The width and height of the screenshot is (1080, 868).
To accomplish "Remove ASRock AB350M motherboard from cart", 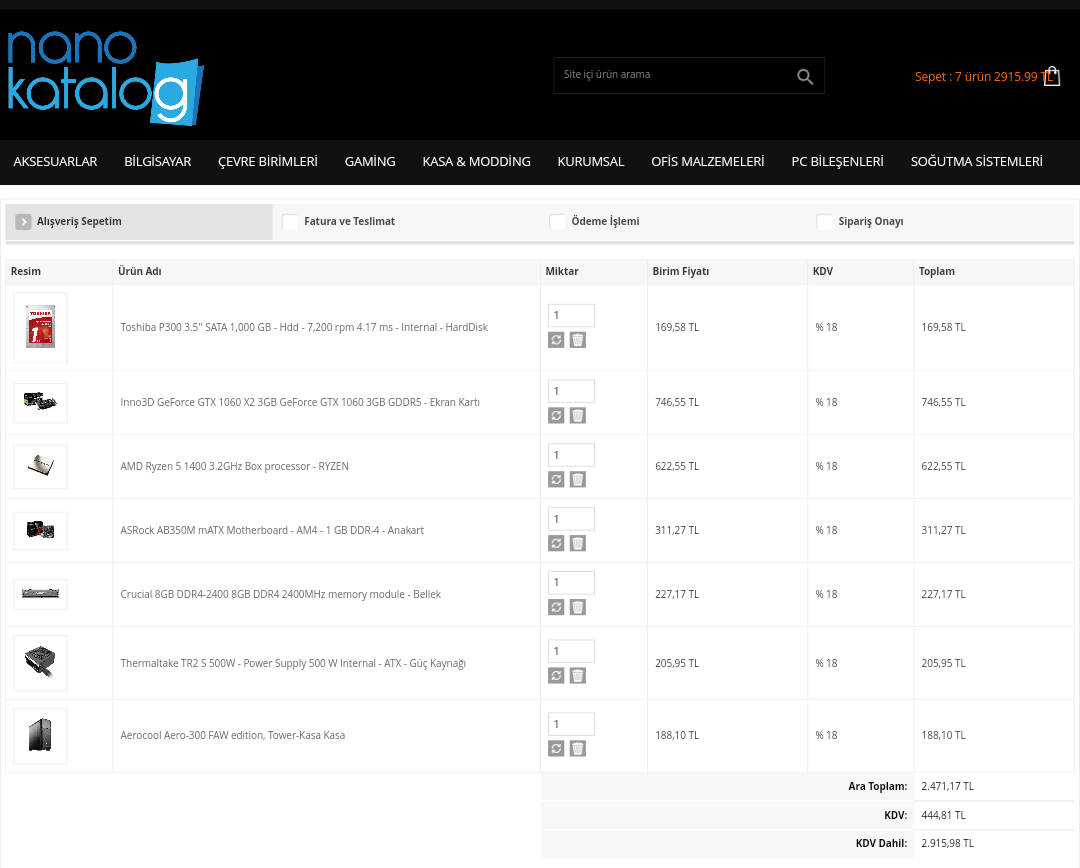I will (578, 544).
